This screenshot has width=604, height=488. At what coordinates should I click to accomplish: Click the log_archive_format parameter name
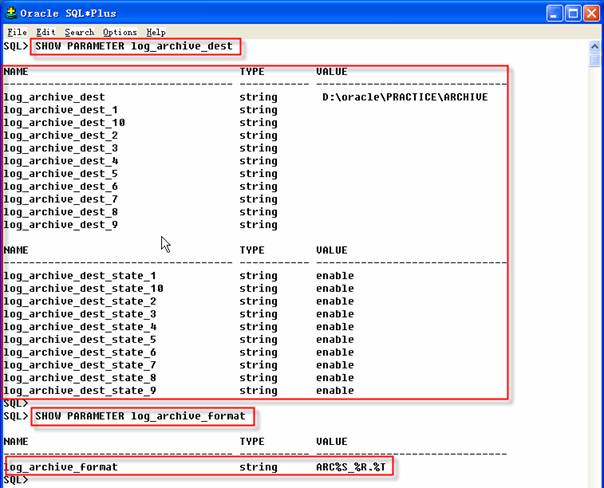tap(61, 467)
